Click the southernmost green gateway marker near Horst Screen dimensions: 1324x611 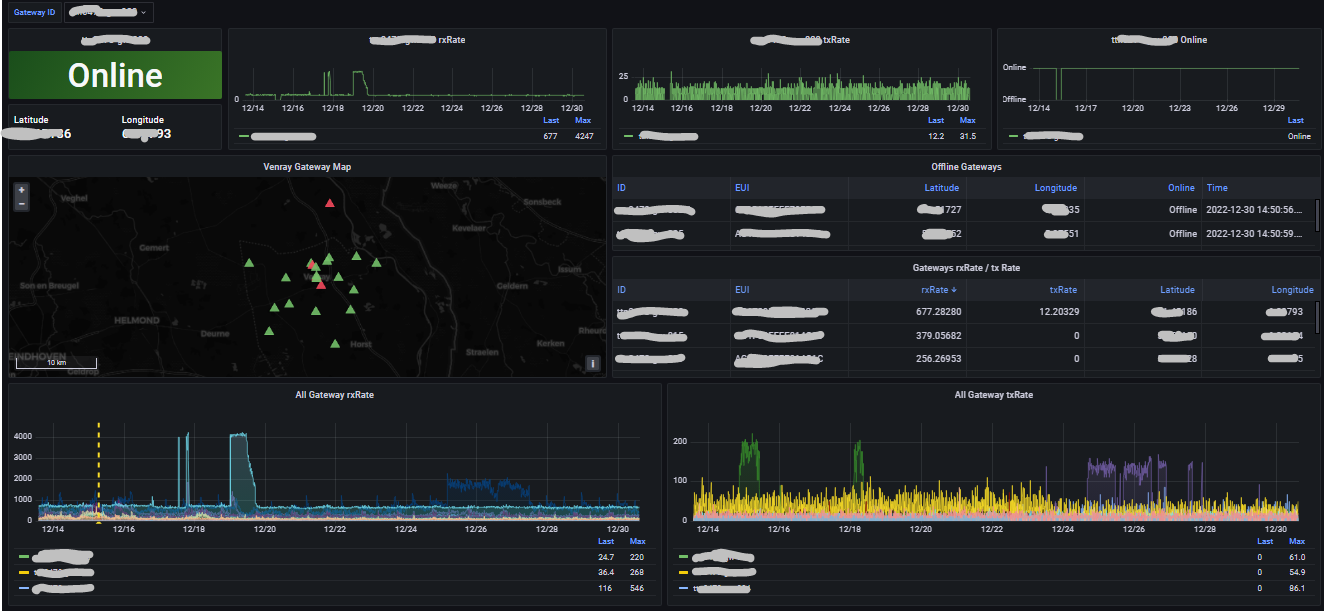tap(335, 345)
